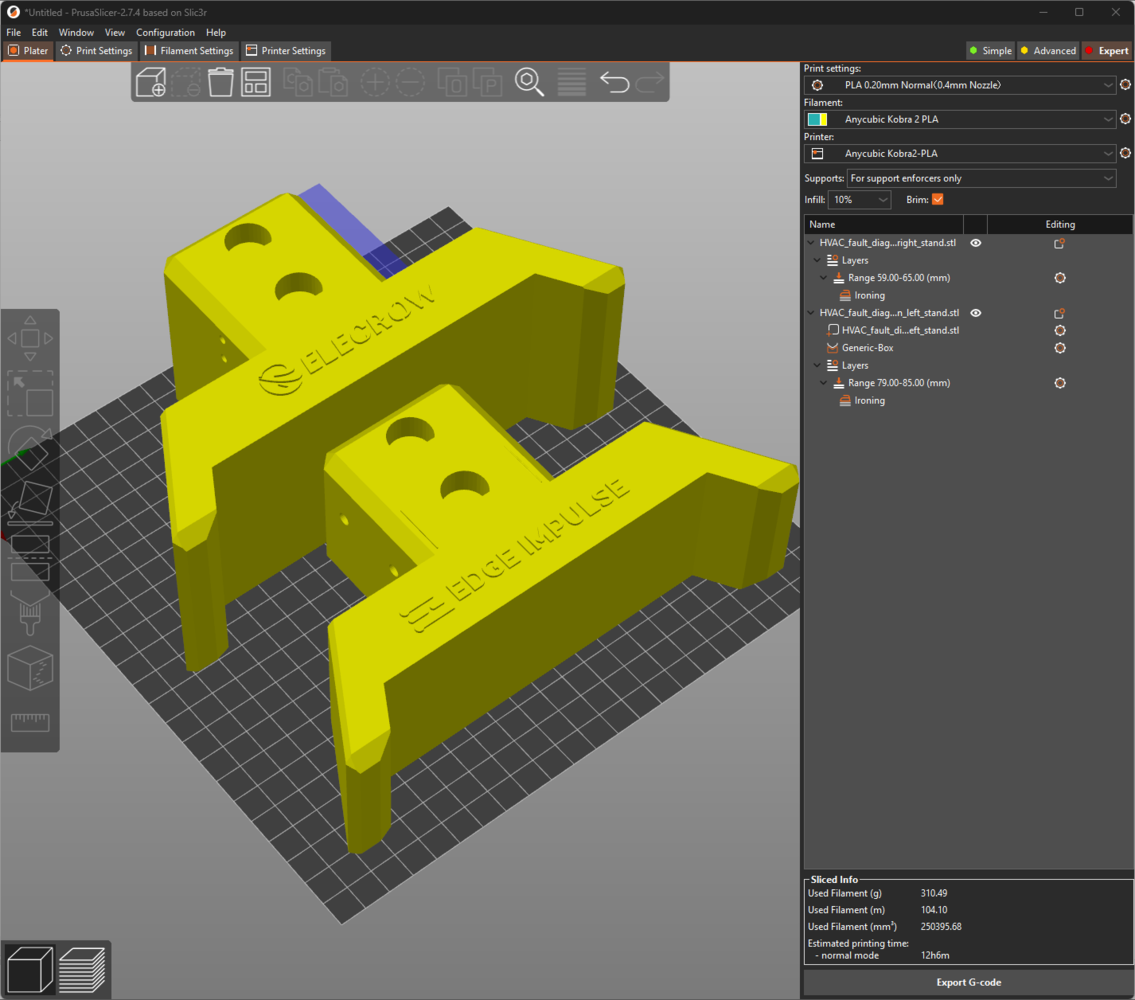1135x1000 pixels.
Task: Toggle visibility of left_stand.stl object
Action: [x=976, y=313]
